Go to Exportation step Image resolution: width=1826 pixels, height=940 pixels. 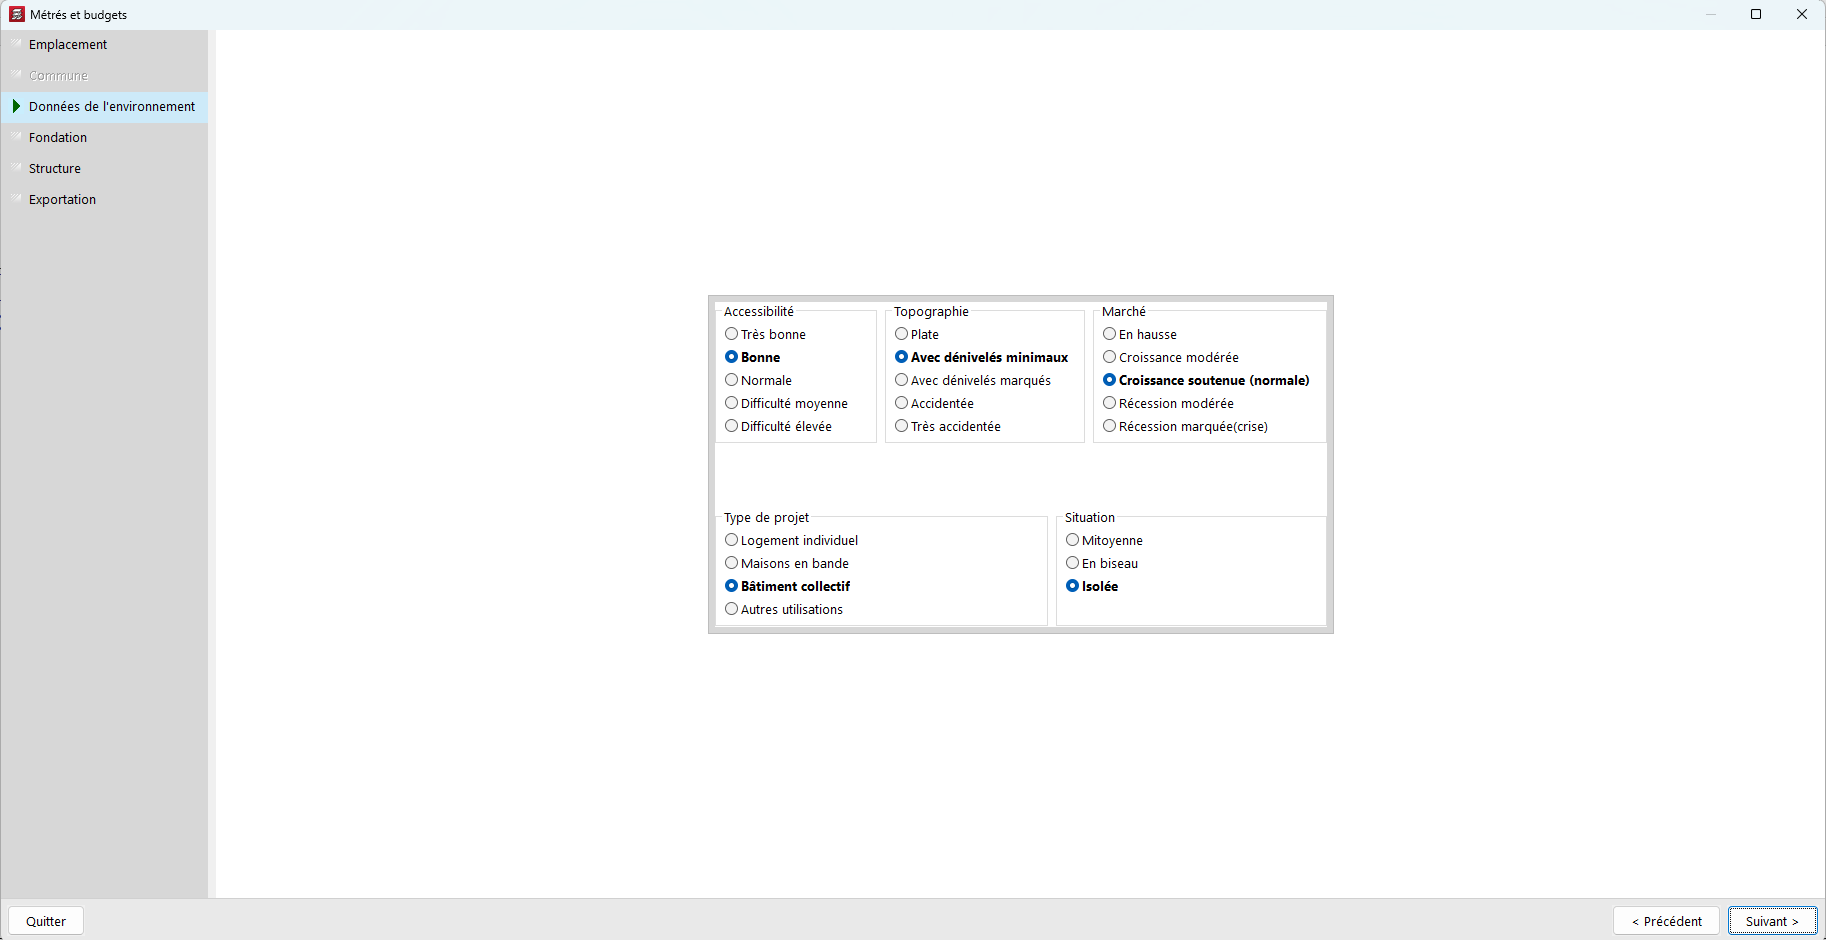(104, 200)
